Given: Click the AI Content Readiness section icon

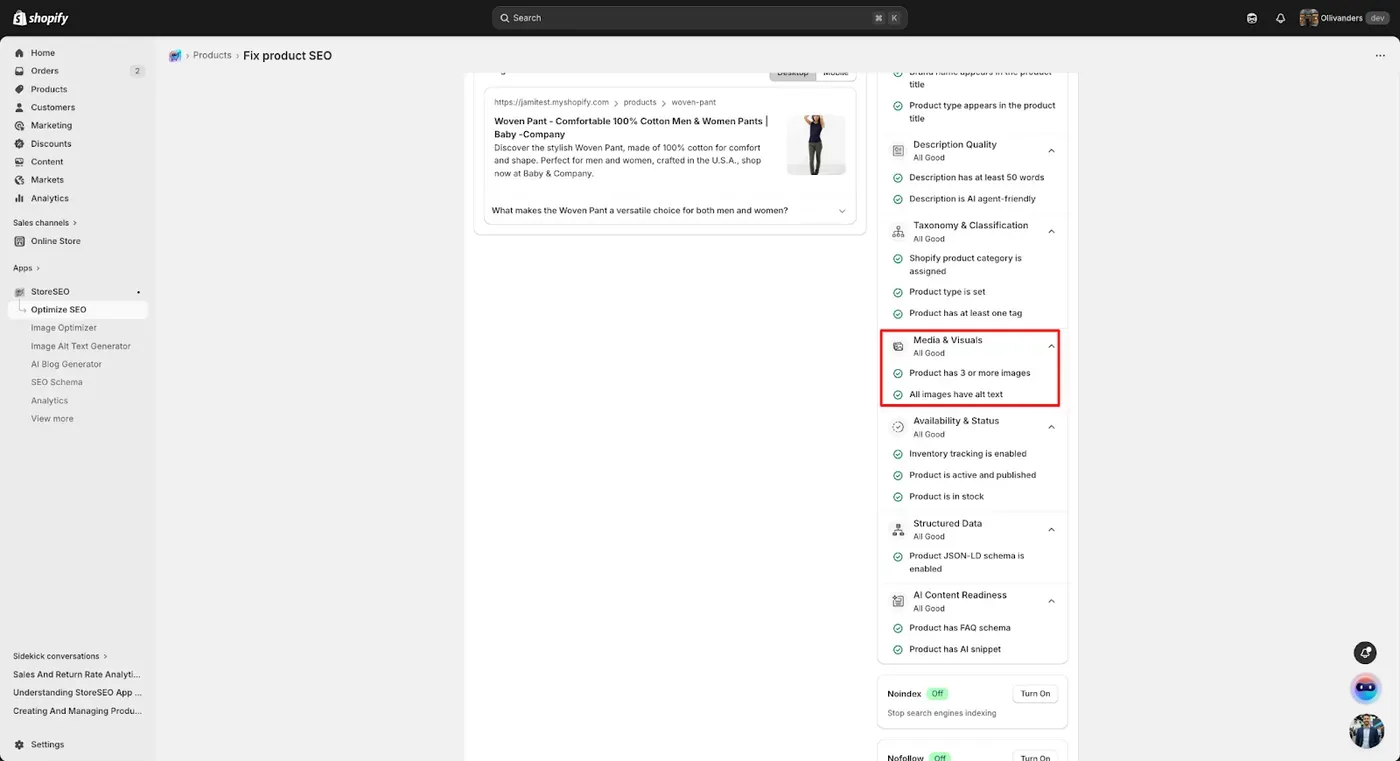Looking at the screenshot, I should [x=898, y=601].
